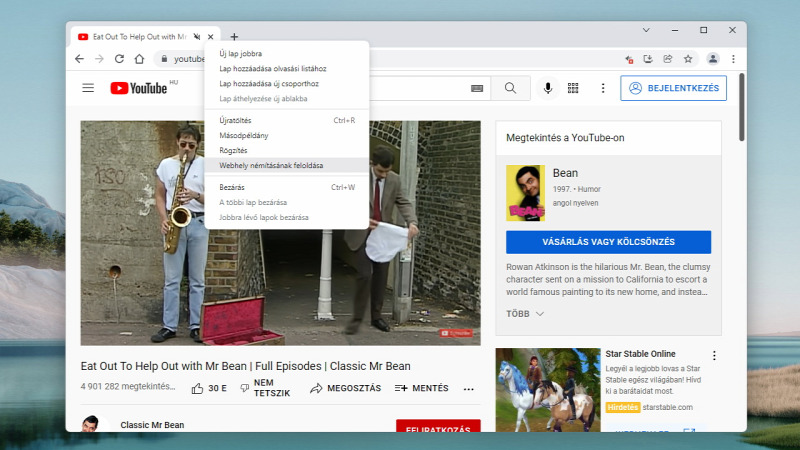Open the tab search chevron

(x=646, y=30)
